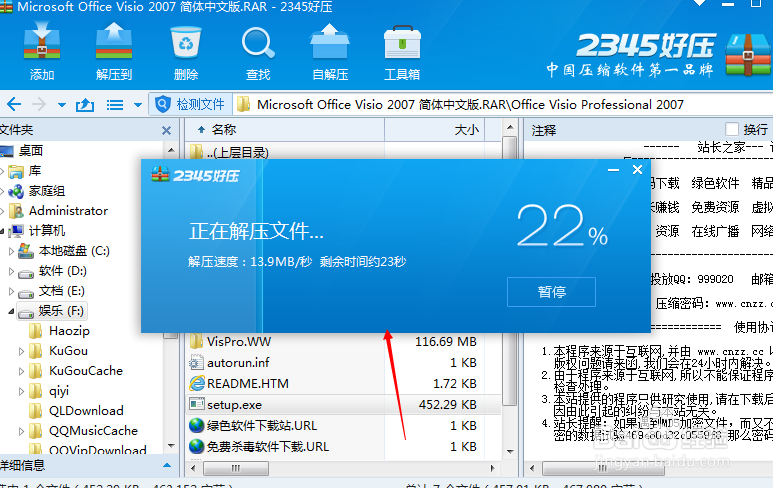Sort by the 名称 column header

tap(285, 130)
